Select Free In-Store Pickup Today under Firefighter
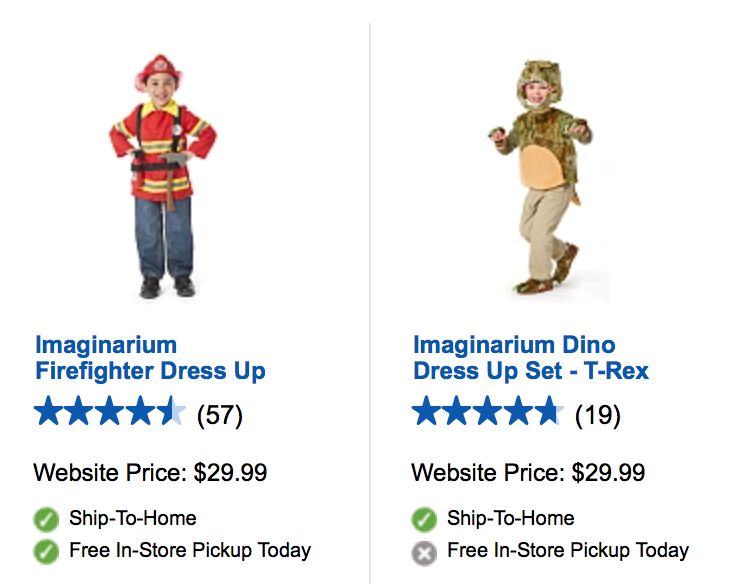 click(x=190, y=550)
